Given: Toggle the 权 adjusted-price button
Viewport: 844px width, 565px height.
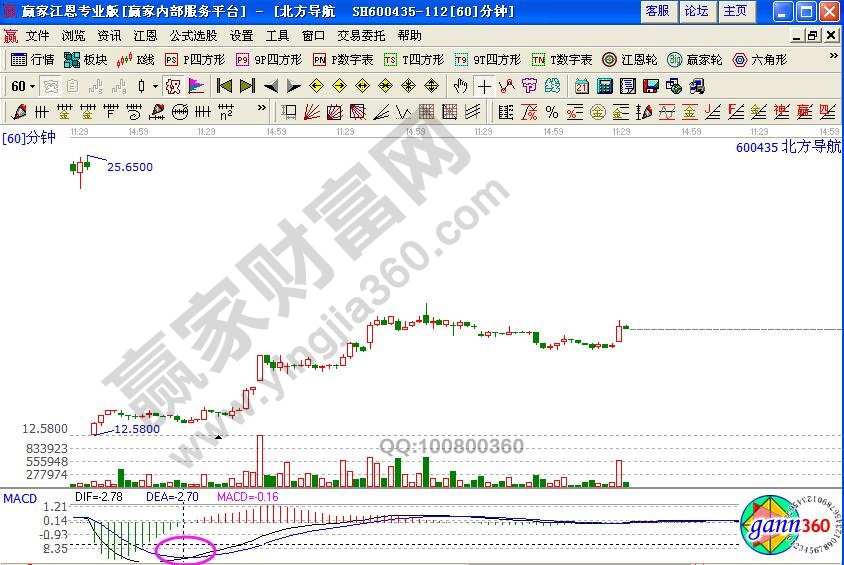Looking at the screenshot, I should 173,86.
